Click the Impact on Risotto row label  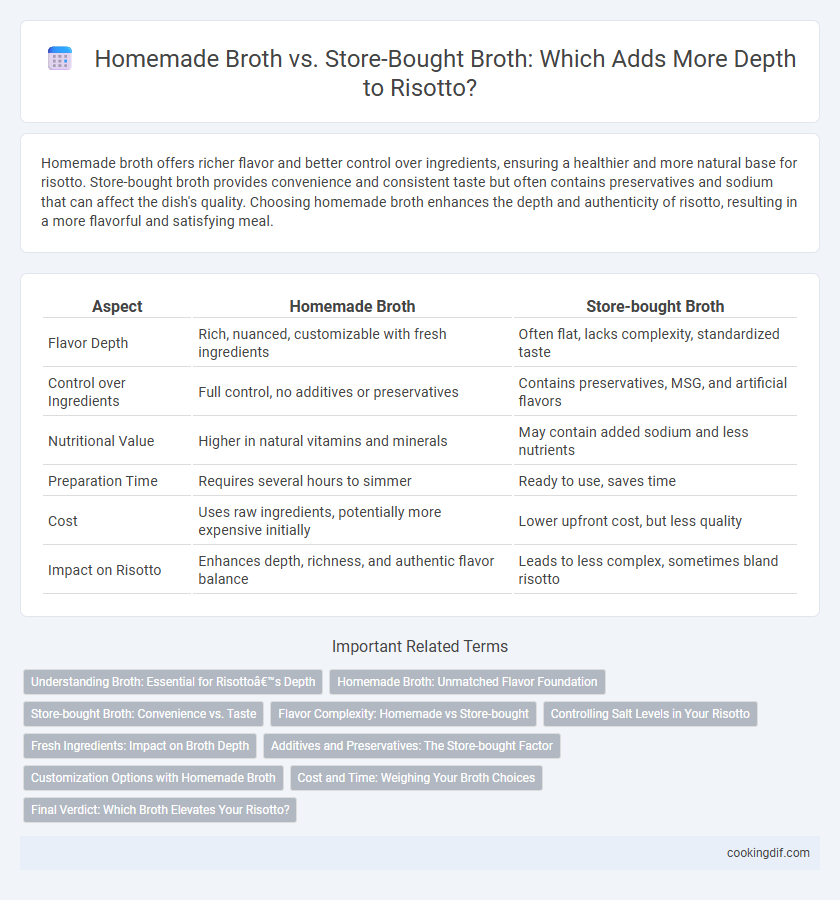[x=104, y=570]
